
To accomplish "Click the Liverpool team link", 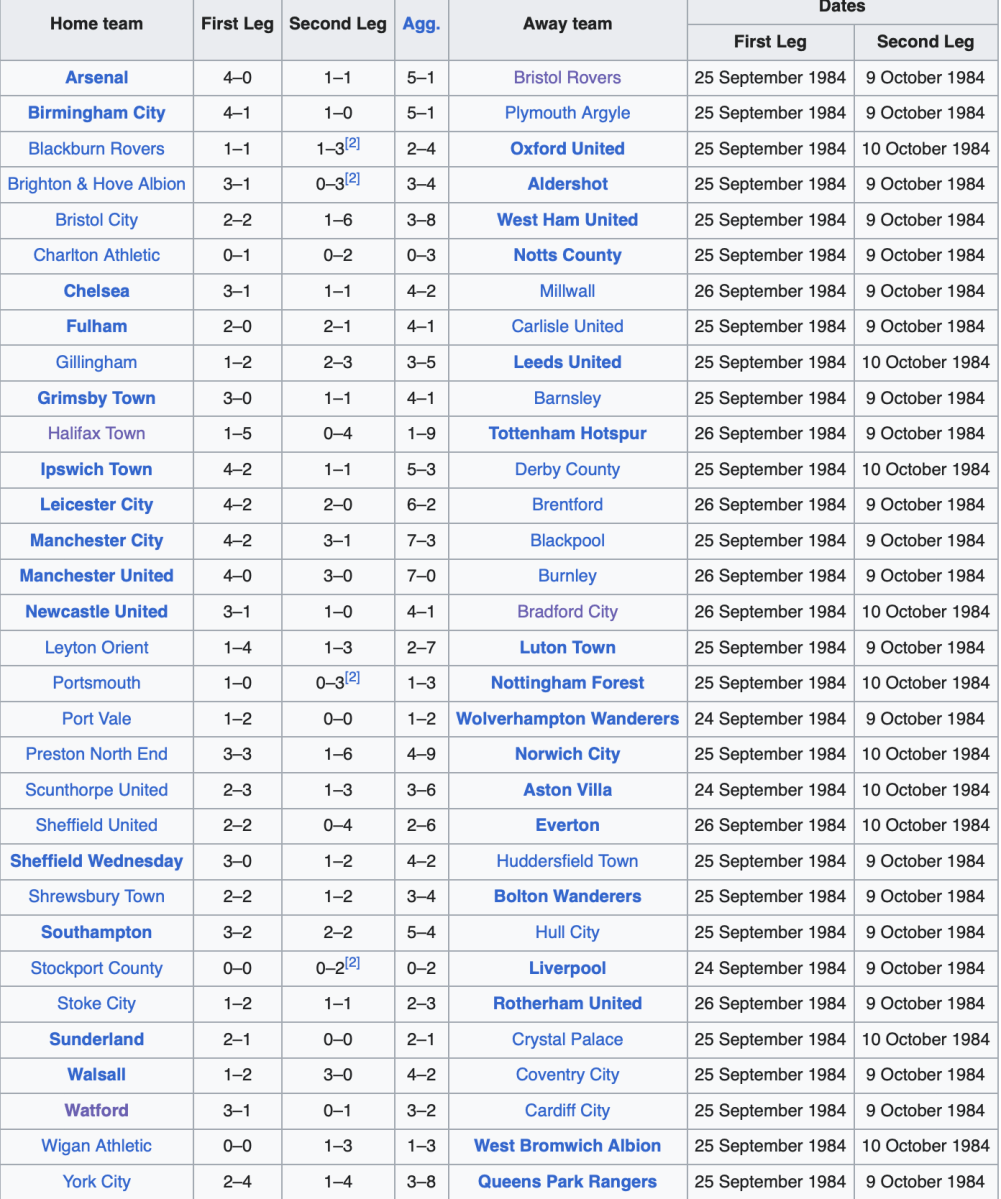I will pyautogui.click(x=567, y=968).
